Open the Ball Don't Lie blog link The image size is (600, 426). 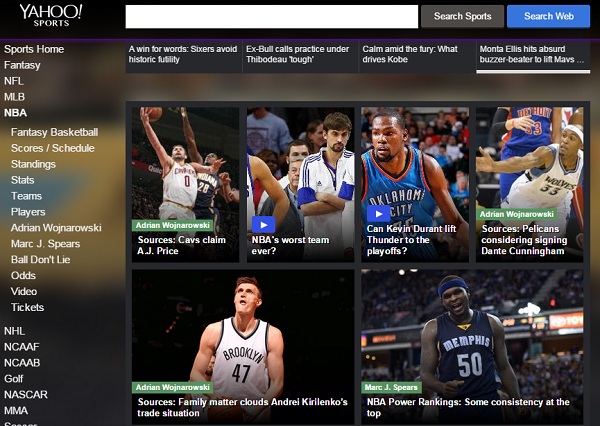40,260
